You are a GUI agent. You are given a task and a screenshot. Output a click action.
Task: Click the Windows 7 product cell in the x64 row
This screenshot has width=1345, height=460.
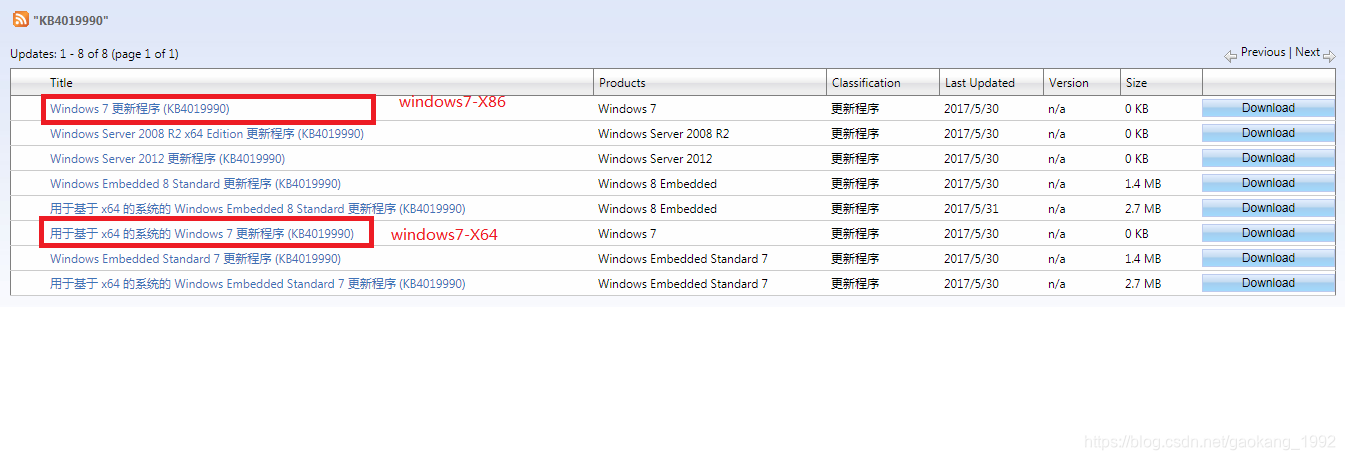click(627, 233)
